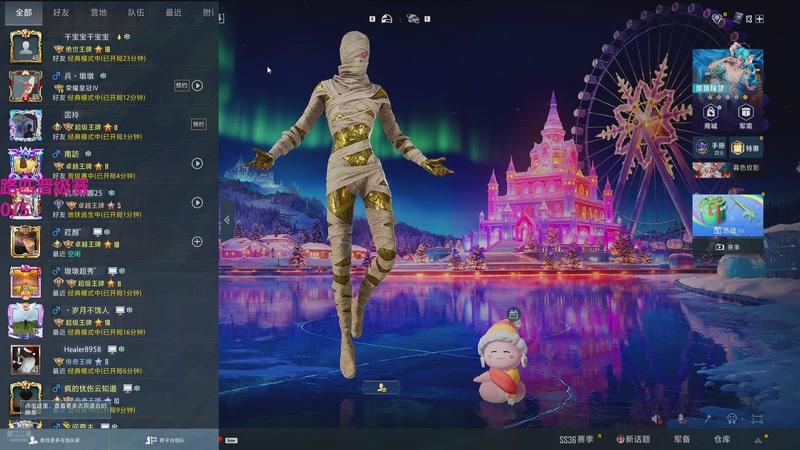Image resolution: width=800 pixels, height=450 pixels.
Task: Open the 军需 supply crate icon
Action: [x=745, y=116]
